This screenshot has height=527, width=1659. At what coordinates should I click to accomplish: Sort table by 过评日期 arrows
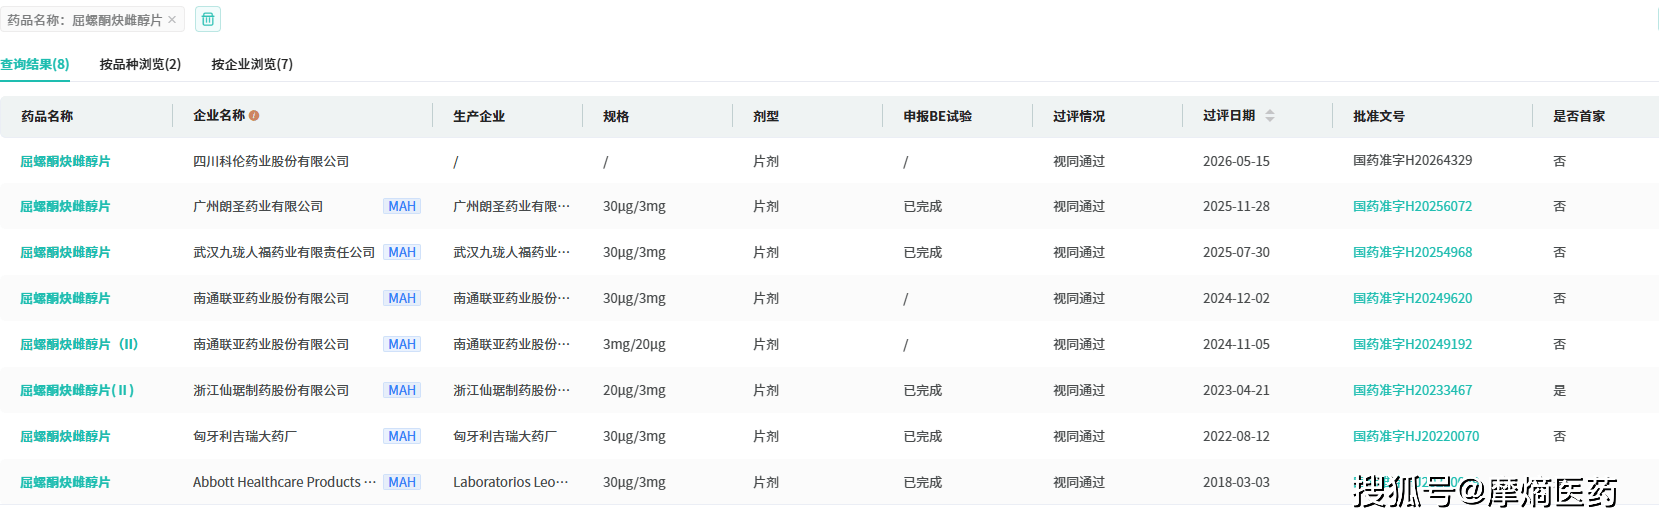pos(1270,116)
